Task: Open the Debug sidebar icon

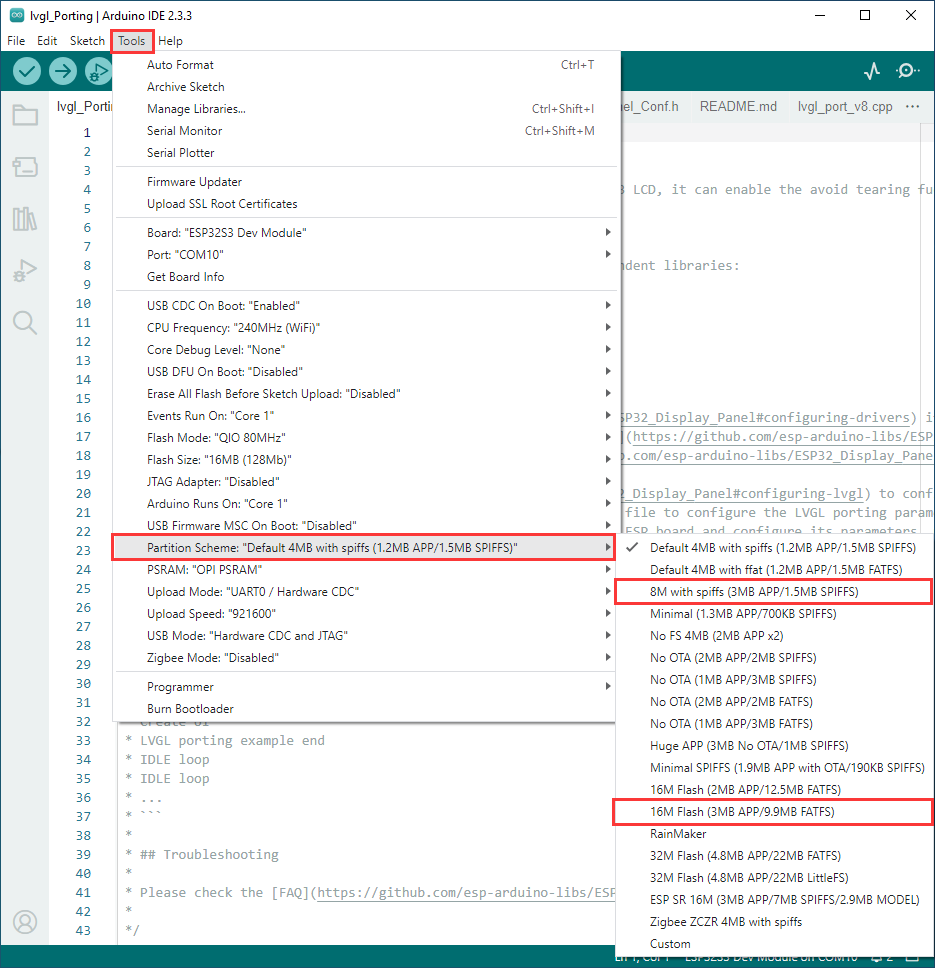Action: pyautogui.click(x=25, y=270)
